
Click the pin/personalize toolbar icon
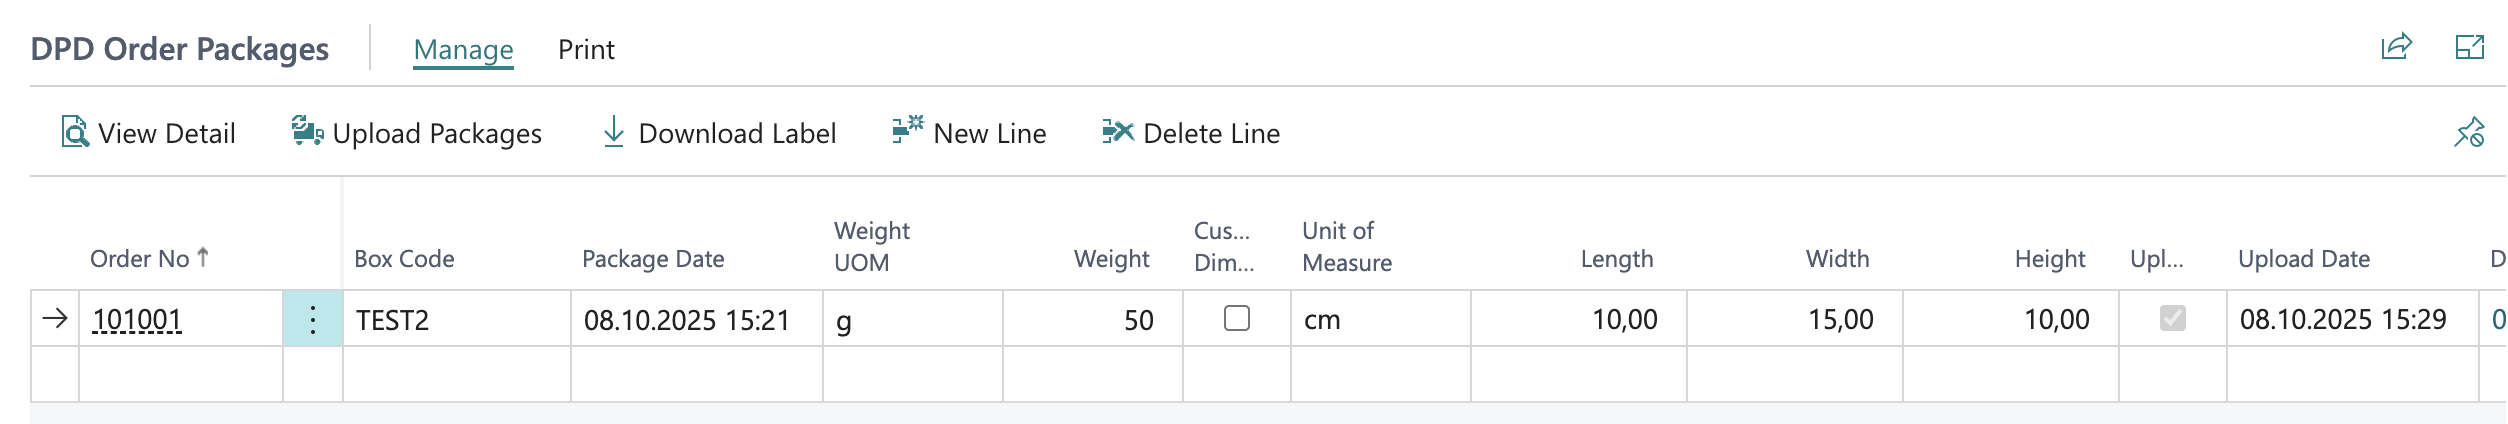[x=2469, y=133]
